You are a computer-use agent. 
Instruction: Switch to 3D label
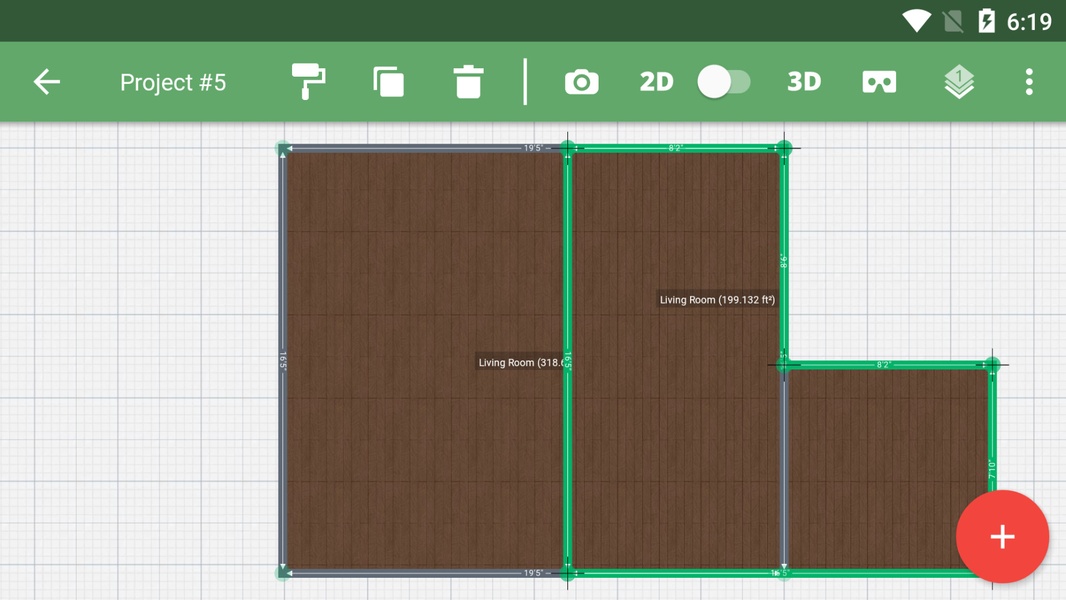(803, 82)
